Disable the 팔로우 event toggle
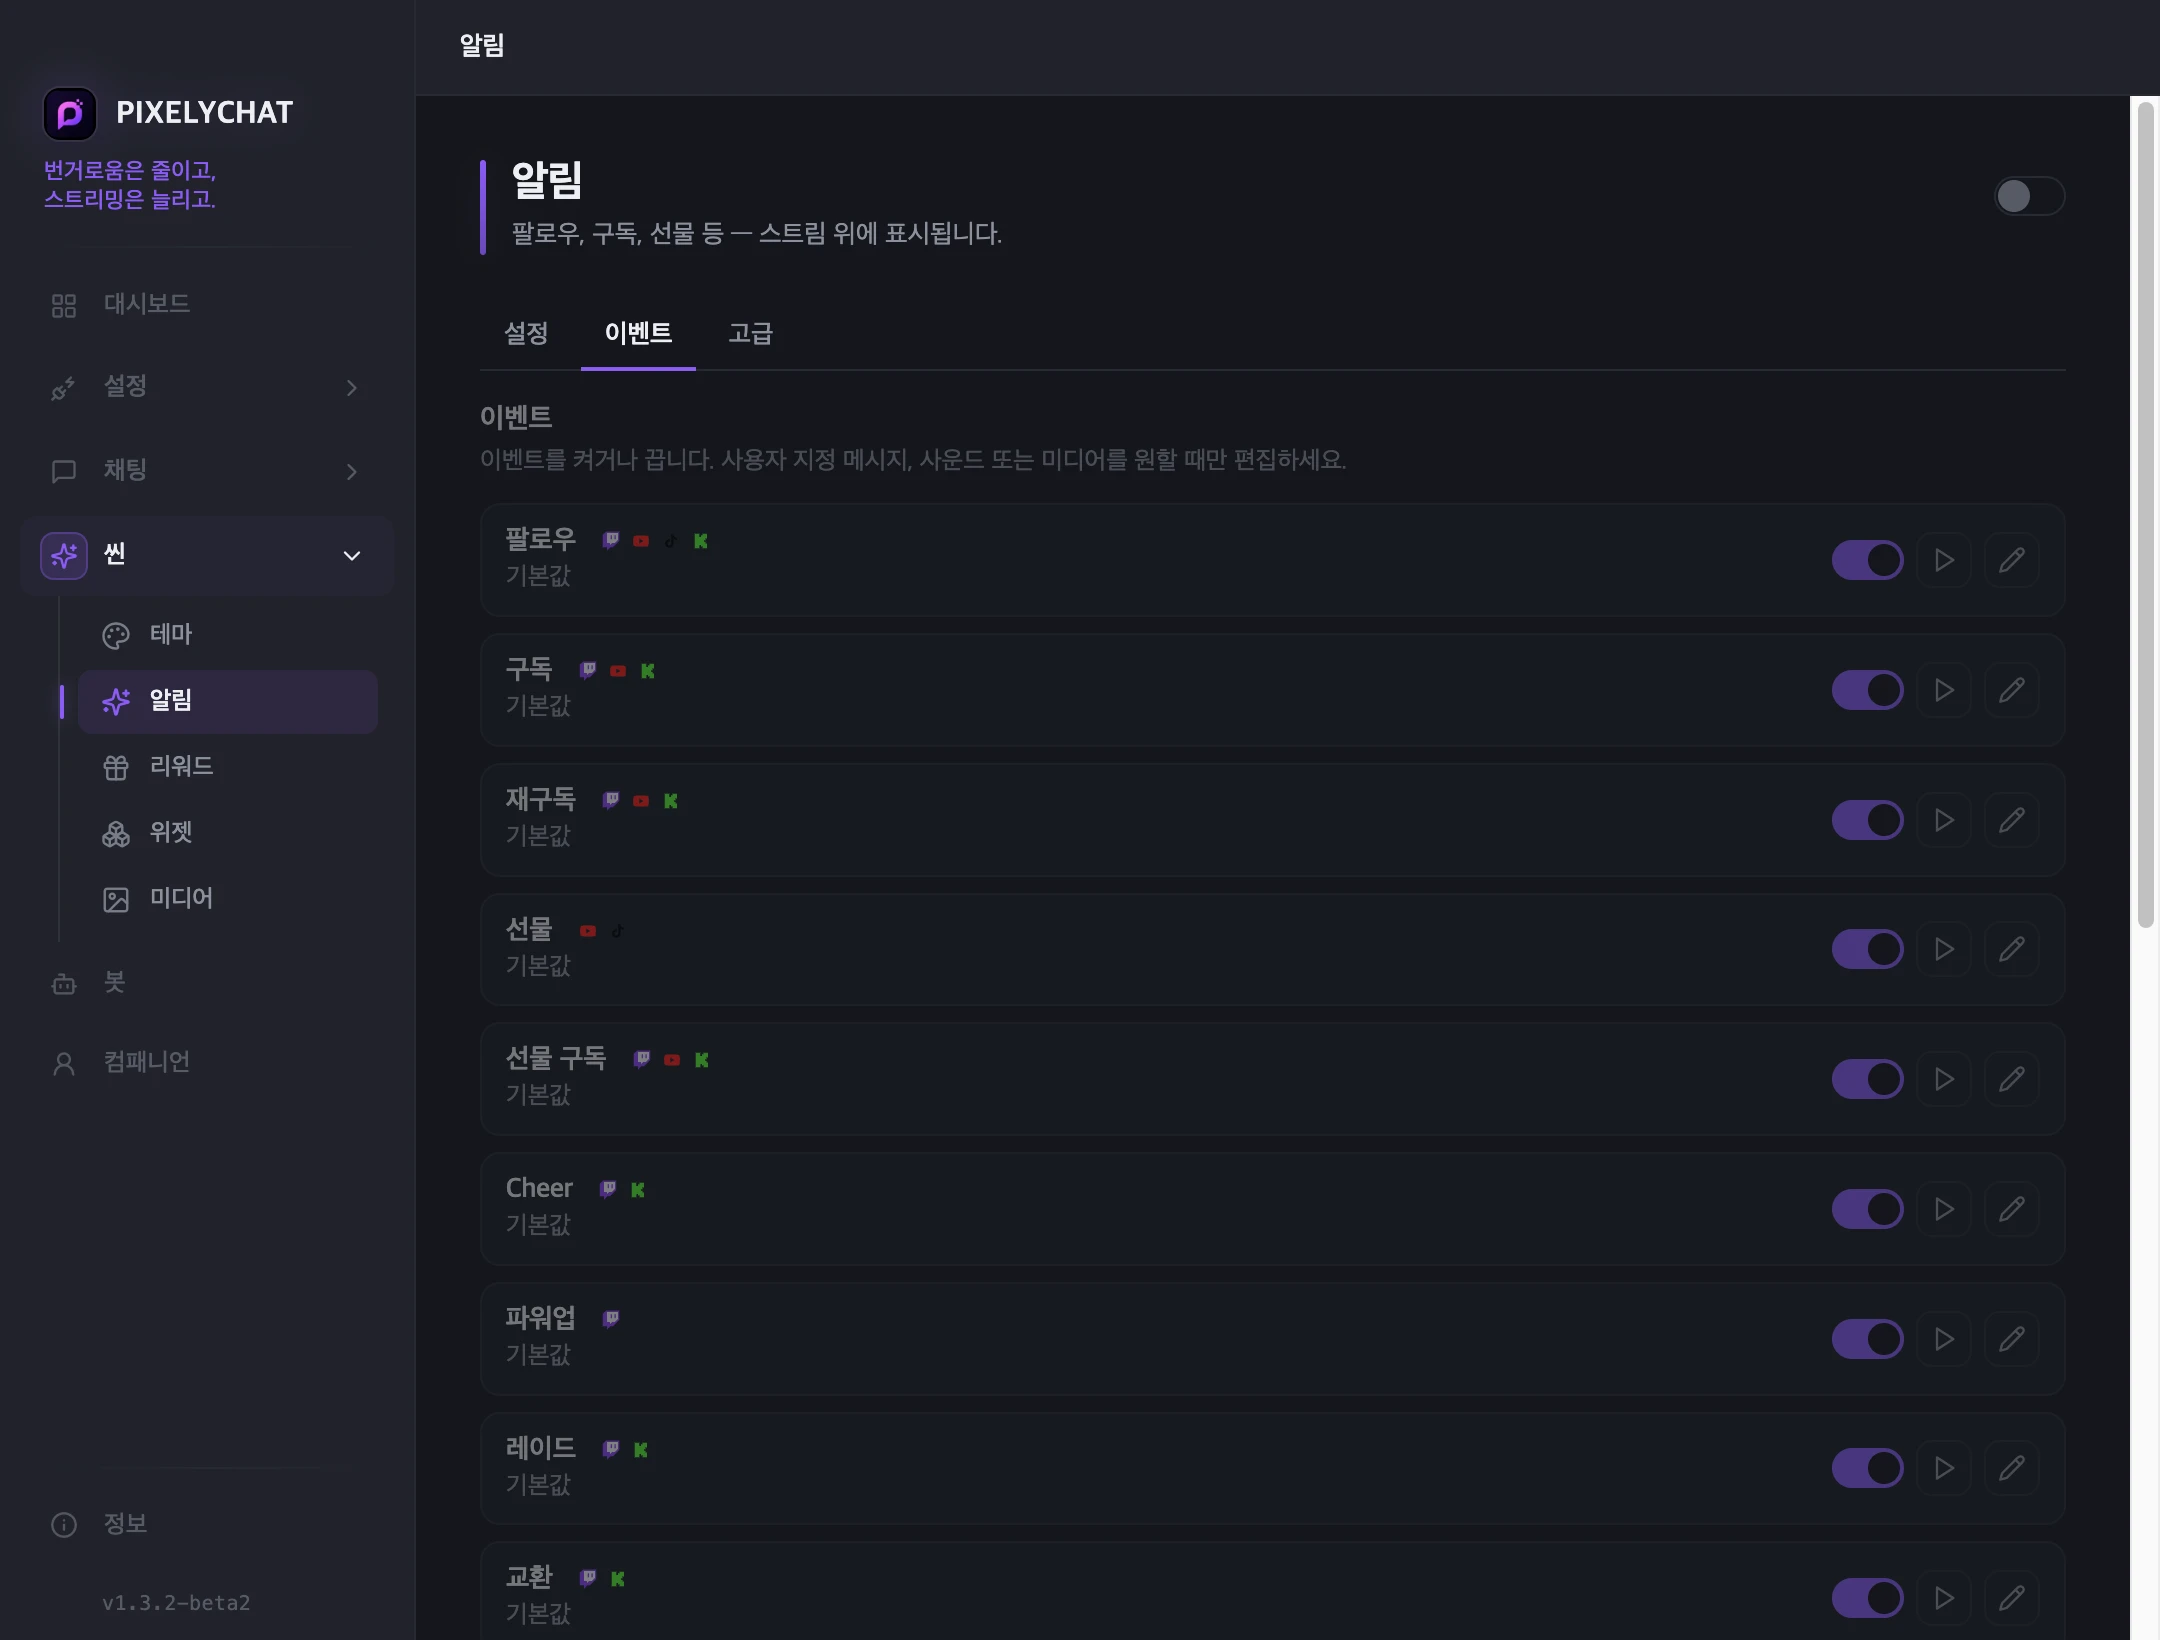The height and width of the screenshot is (1640, 2160). click(x=1868, y=560)
